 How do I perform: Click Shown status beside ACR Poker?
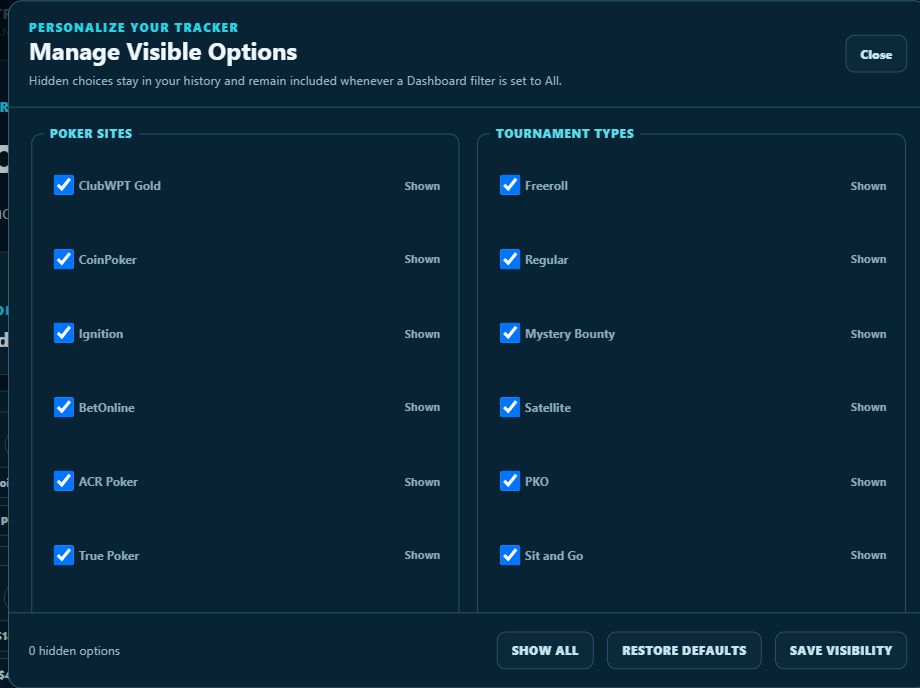tap(422, 482)
